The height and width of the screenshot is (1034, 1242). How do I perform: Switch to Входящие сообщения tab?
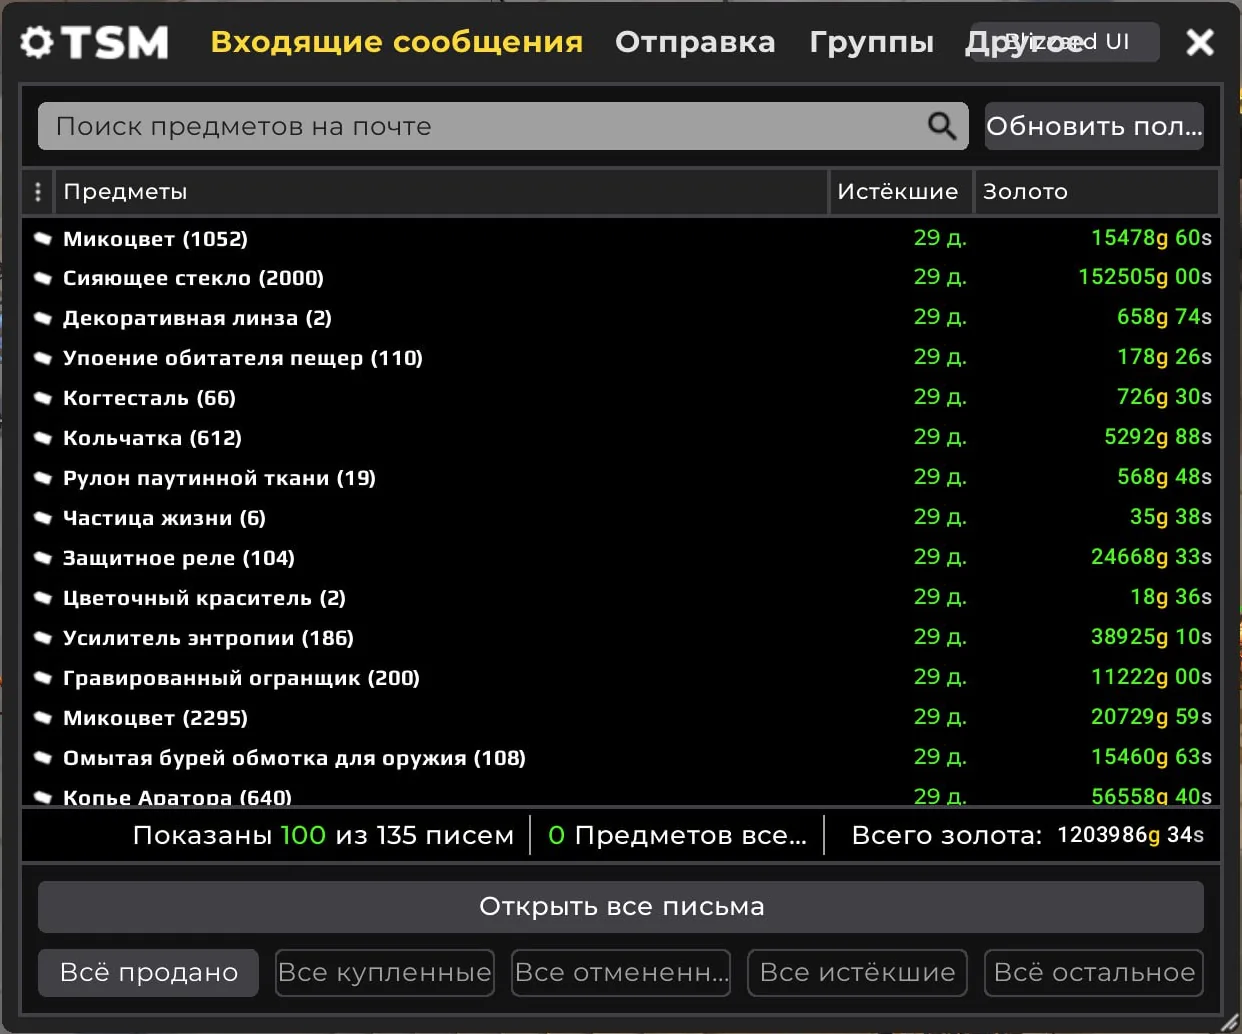(x=396, y=42)
